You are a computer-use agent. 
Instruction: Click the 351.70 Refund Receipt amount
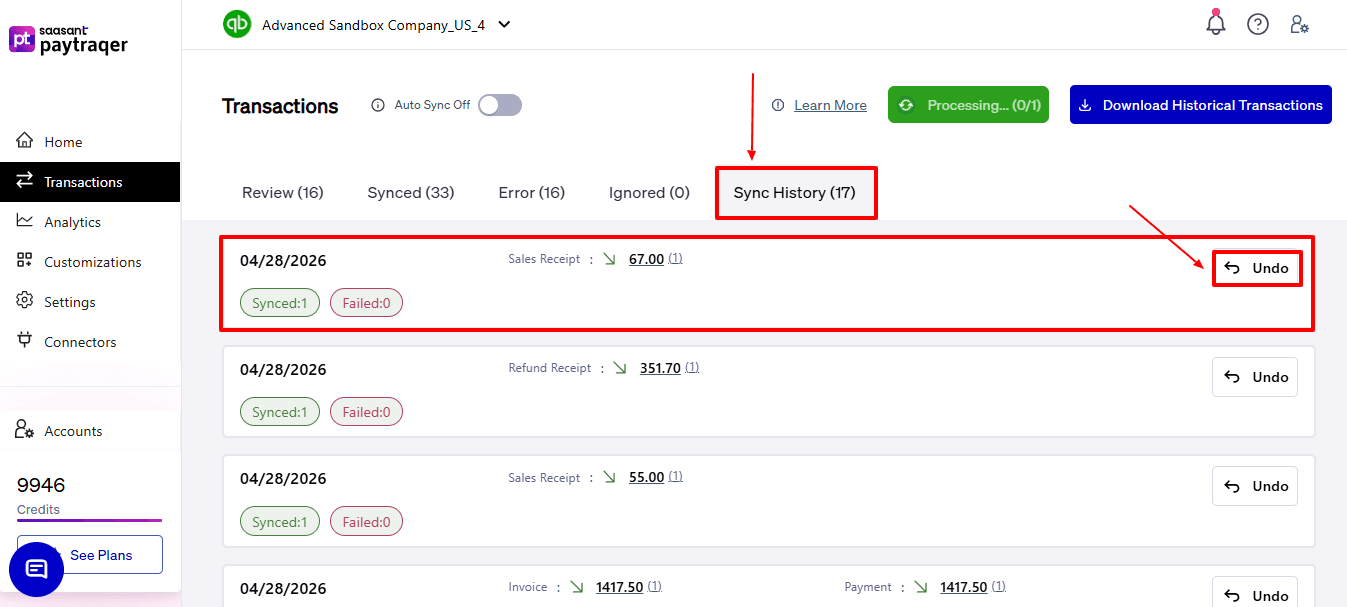tap(660, 368)
